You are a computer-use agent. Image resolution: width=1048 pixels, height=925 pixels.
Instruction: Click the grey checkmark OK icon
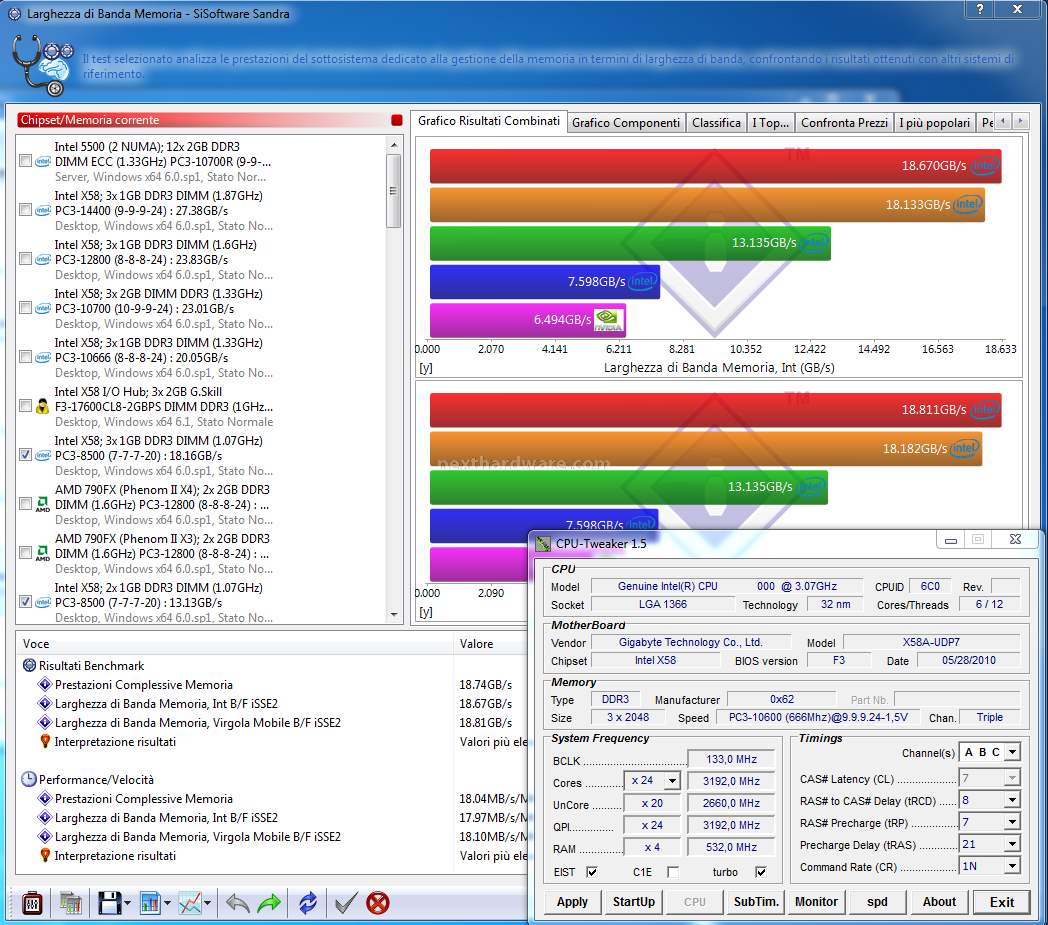coord(346,904)
